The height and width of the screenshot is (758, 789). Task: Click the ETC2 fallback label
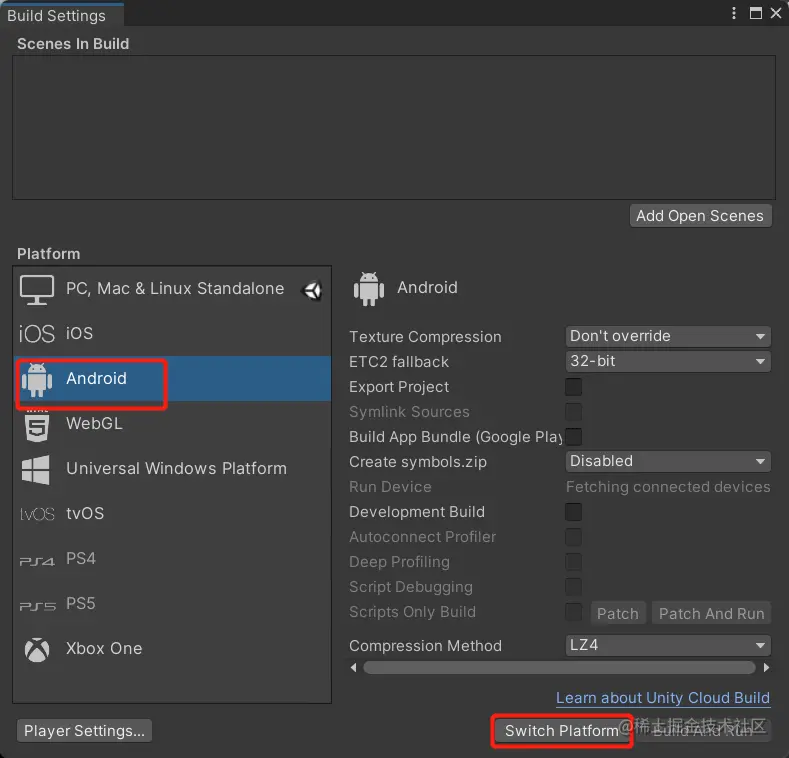tap(399, 362)
